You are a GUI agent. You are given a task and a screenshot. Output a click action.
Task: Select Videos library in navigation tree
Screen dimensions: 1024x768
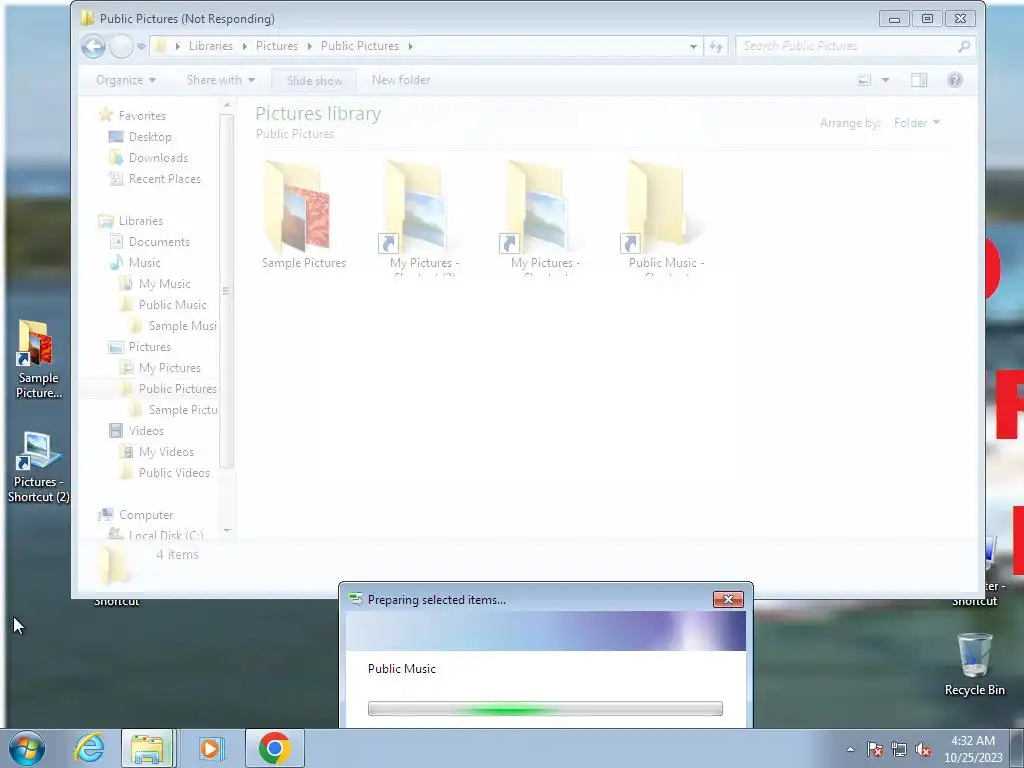[x=146, y=430]
